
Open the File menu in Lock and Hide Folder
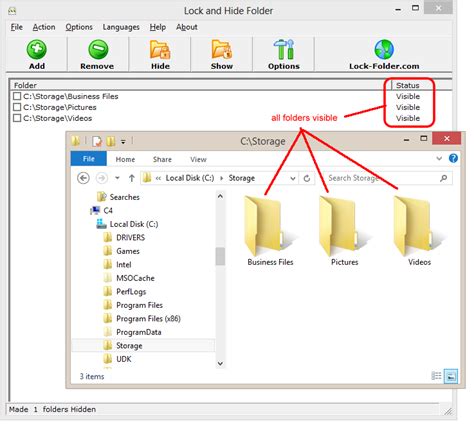coord(17,27)
